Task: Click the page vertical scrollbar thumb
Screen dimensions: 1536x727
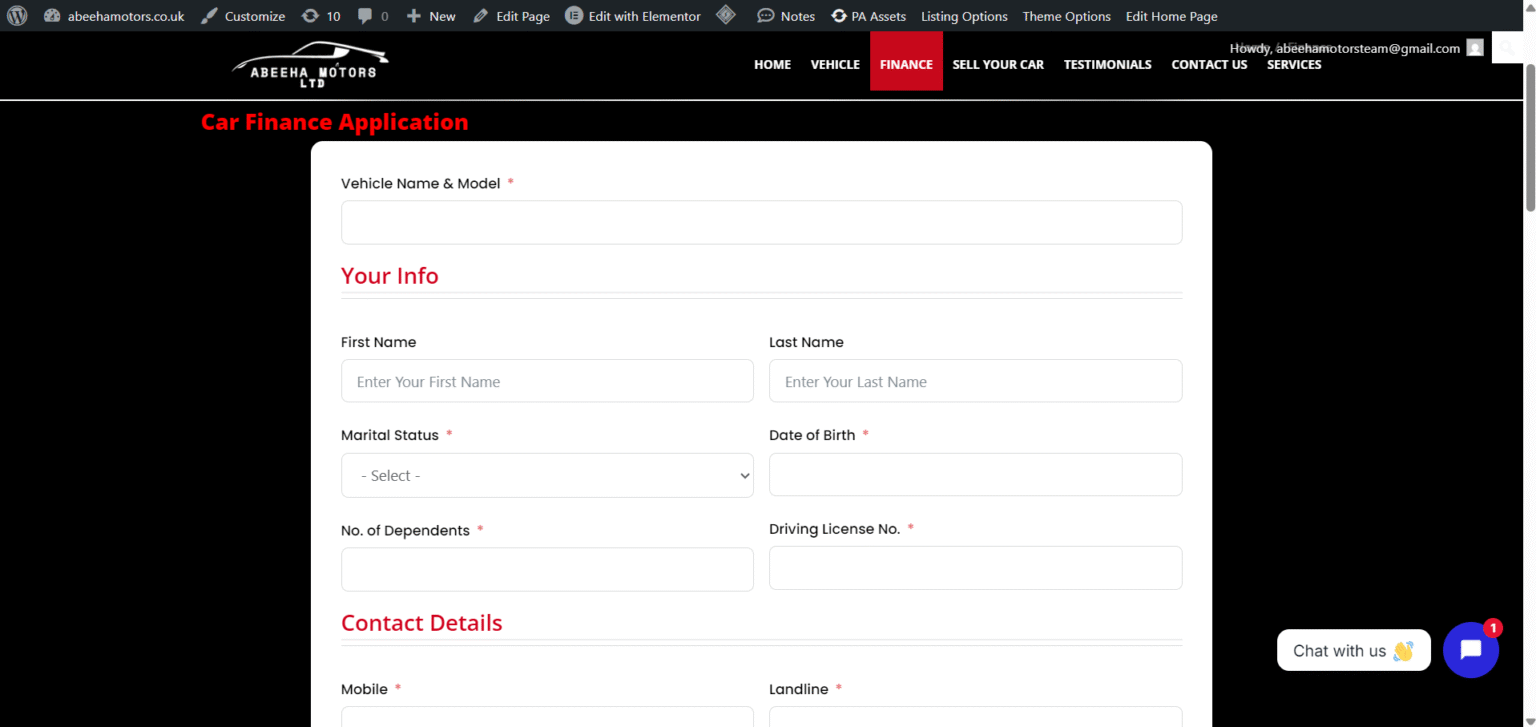Action: pos(1530,138)
